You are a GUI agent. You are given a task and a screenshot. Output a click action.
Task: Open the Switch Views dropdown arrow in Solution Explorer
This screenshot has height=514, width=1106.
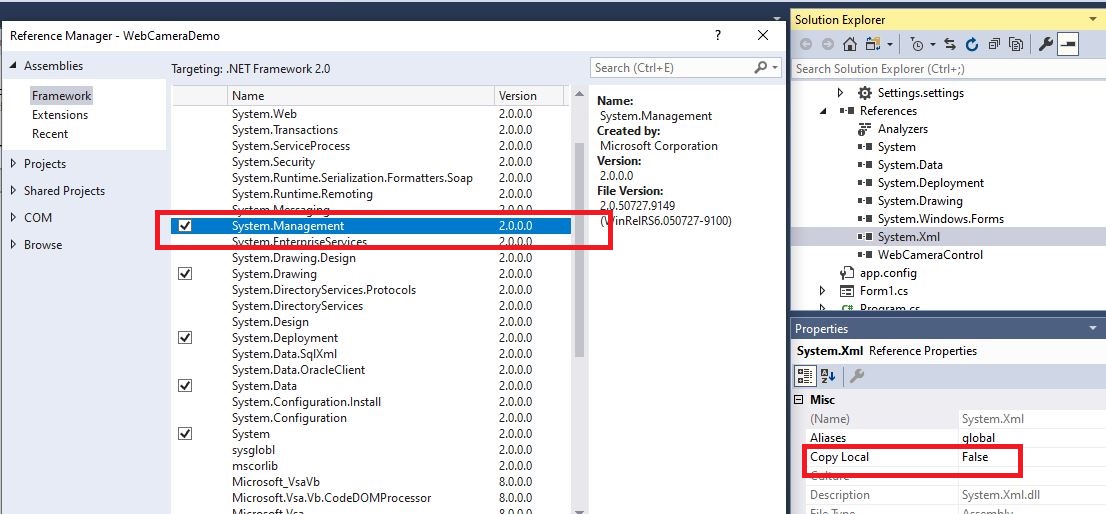[x=889, y=44]
